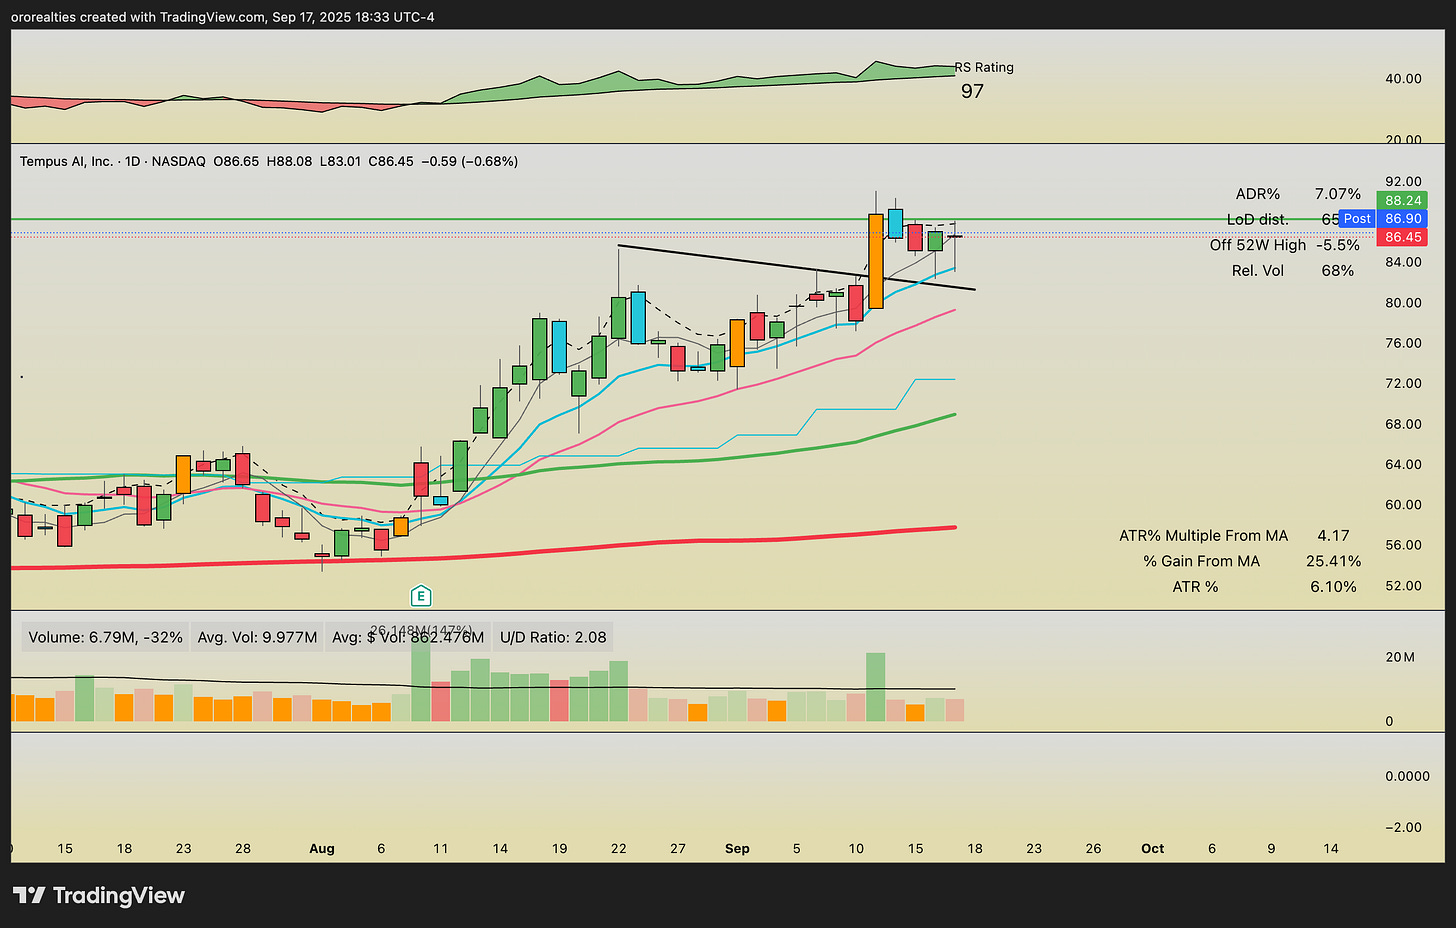Click the 'Off 52W High' label
This screenshot has width=1456, height=928.
point(1258,245)
